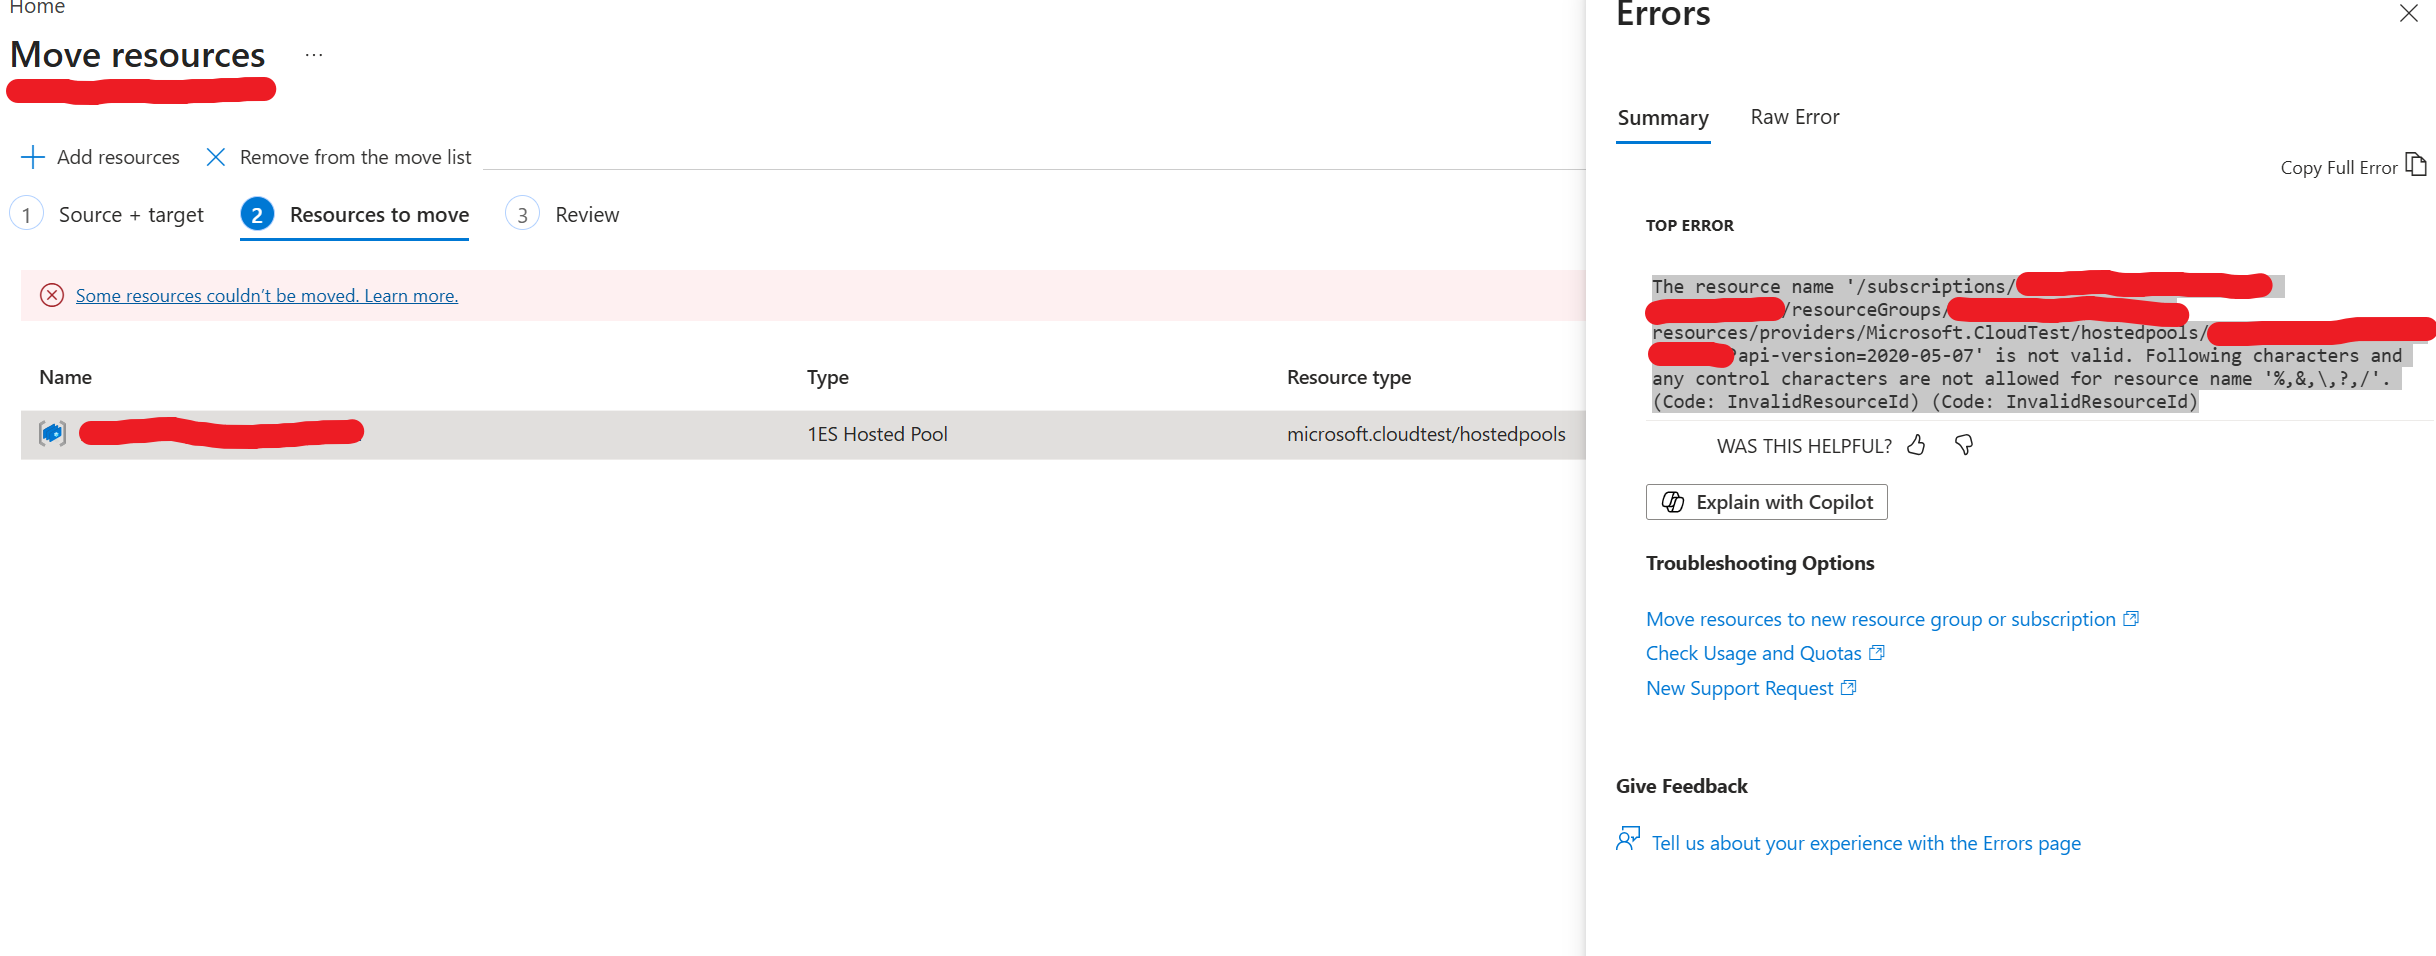Open Some resources couldn't be moved link
Viewport: 2436px width, 956px height.
[267, 296]
